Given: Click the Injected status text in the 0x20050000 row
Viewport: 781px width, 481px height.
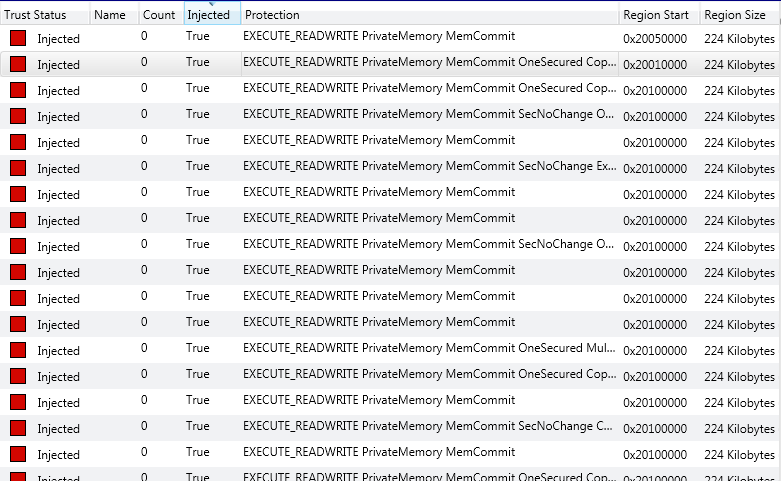Looking at the screenshot, I should click(58, 39).
